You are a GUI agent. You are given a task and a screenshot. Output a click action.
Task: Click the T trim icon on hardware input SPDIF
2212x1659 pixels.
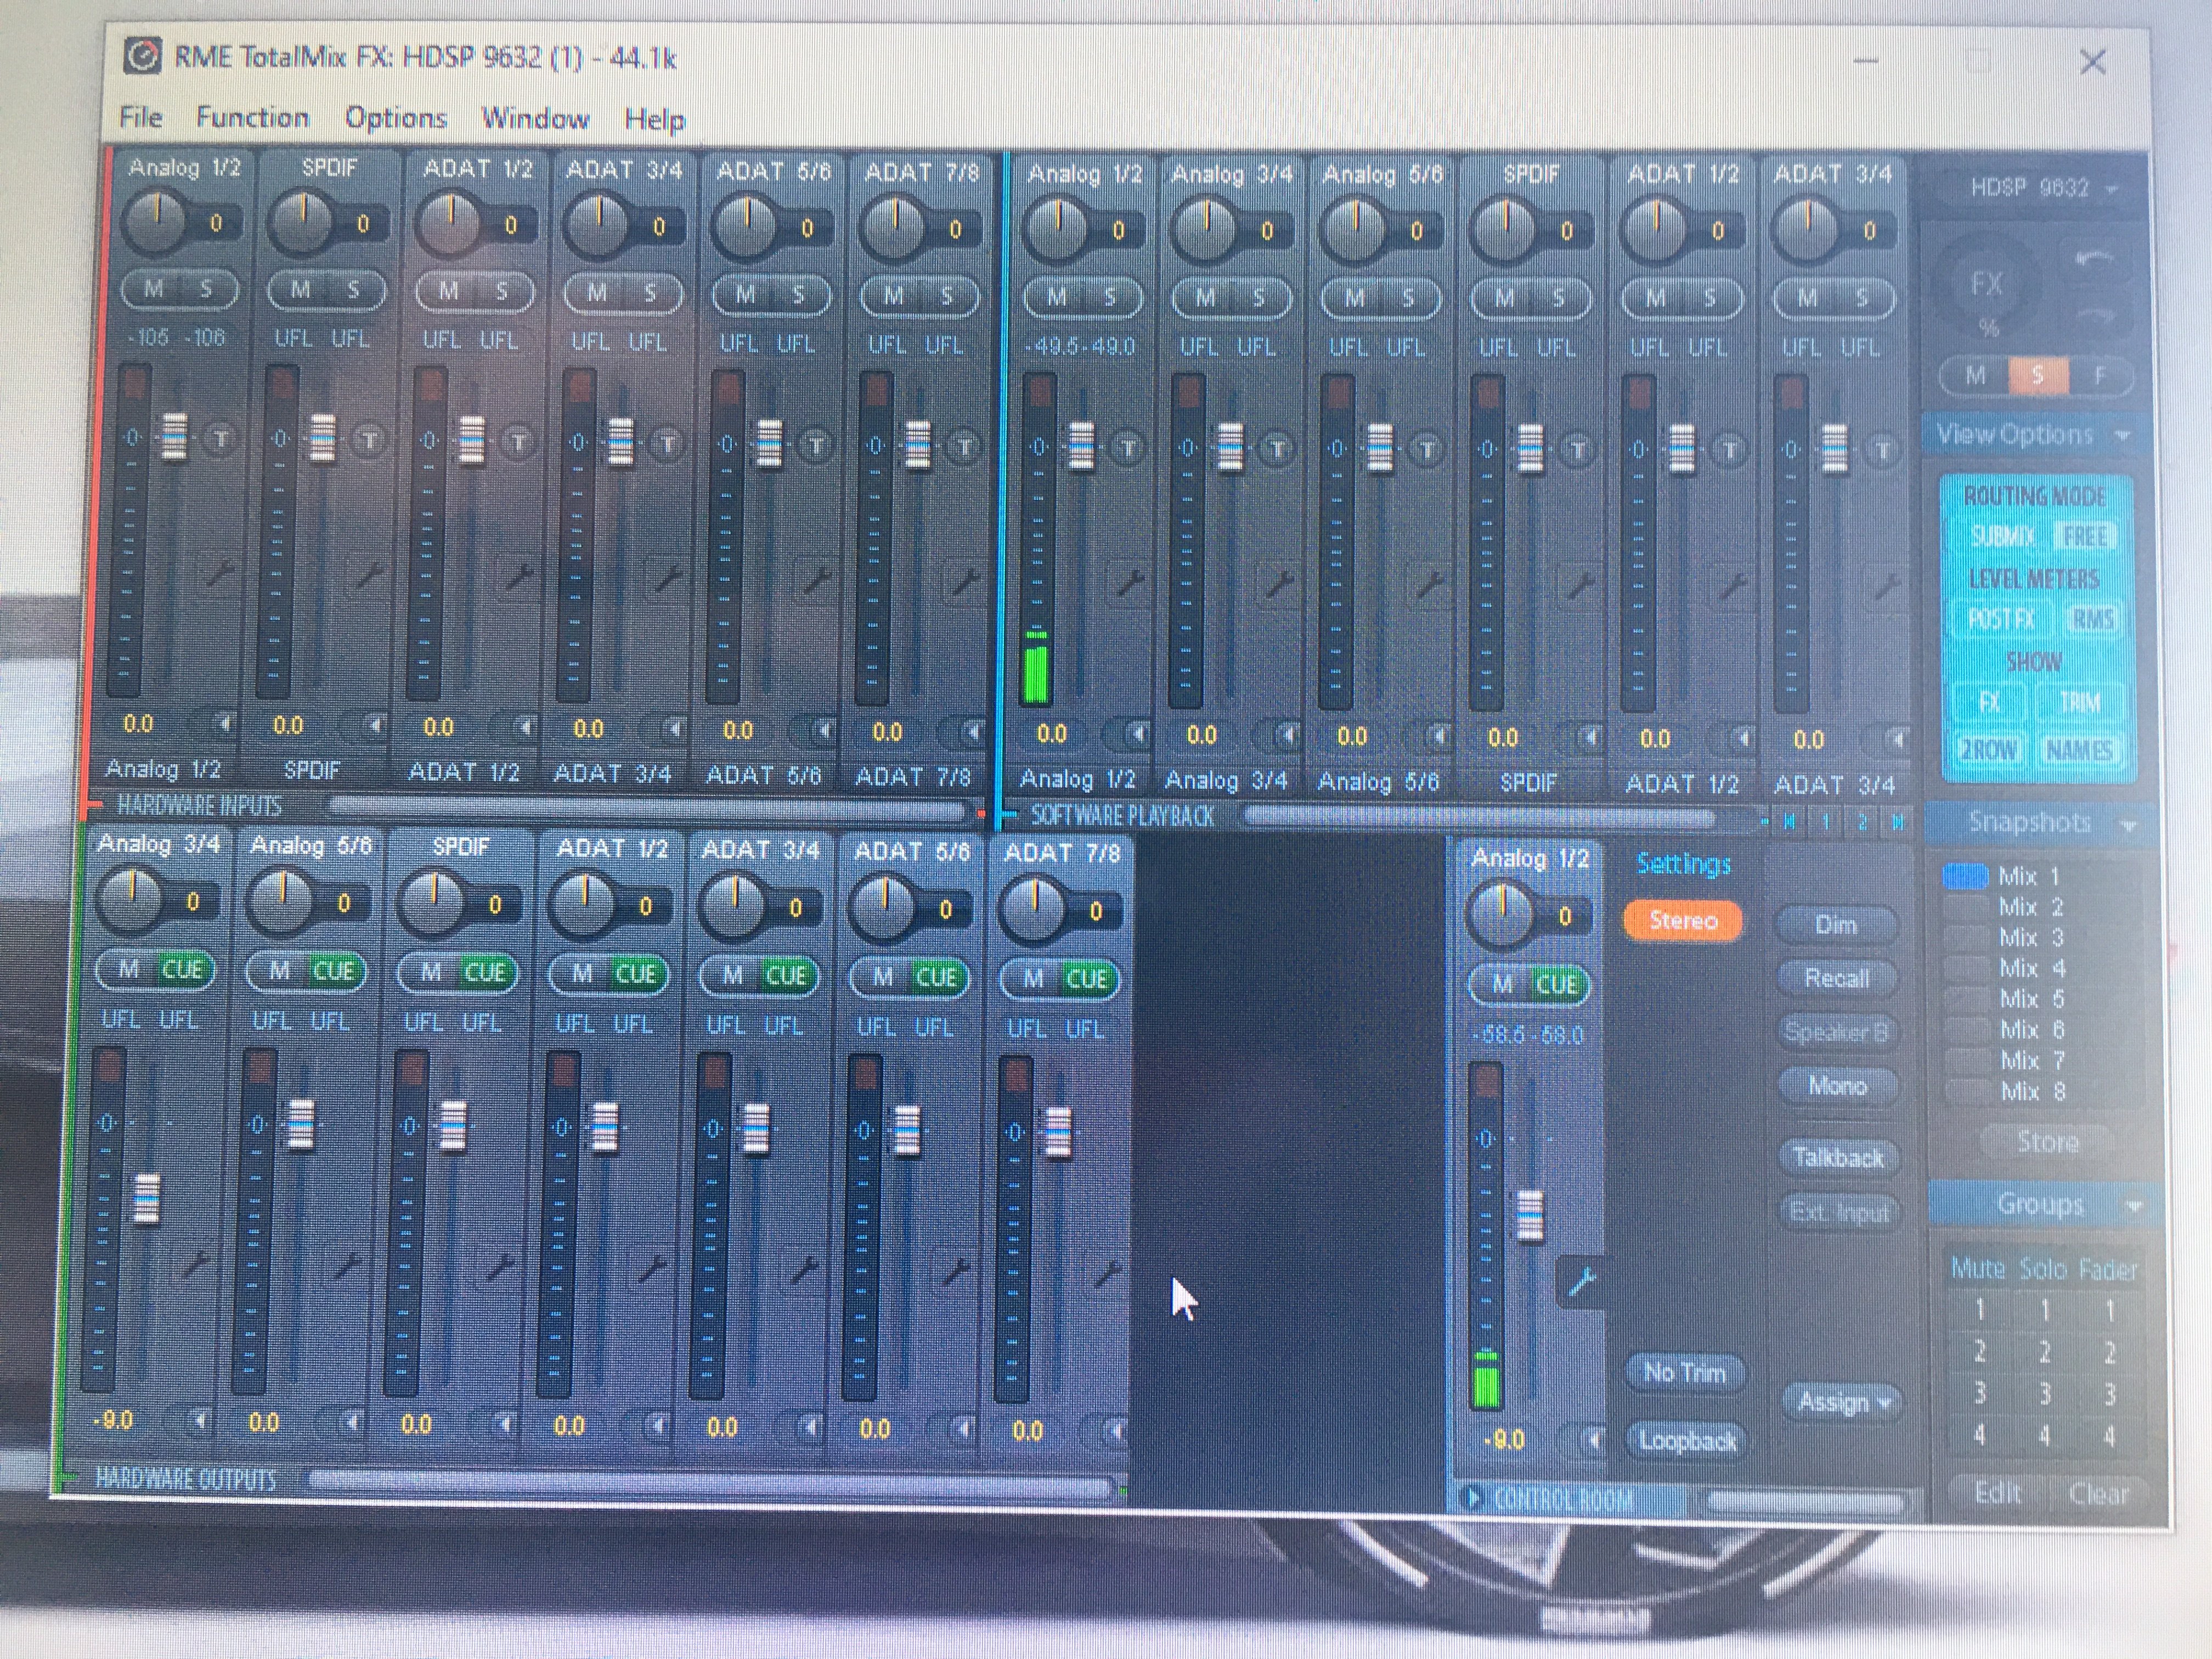tap(369, 439)
